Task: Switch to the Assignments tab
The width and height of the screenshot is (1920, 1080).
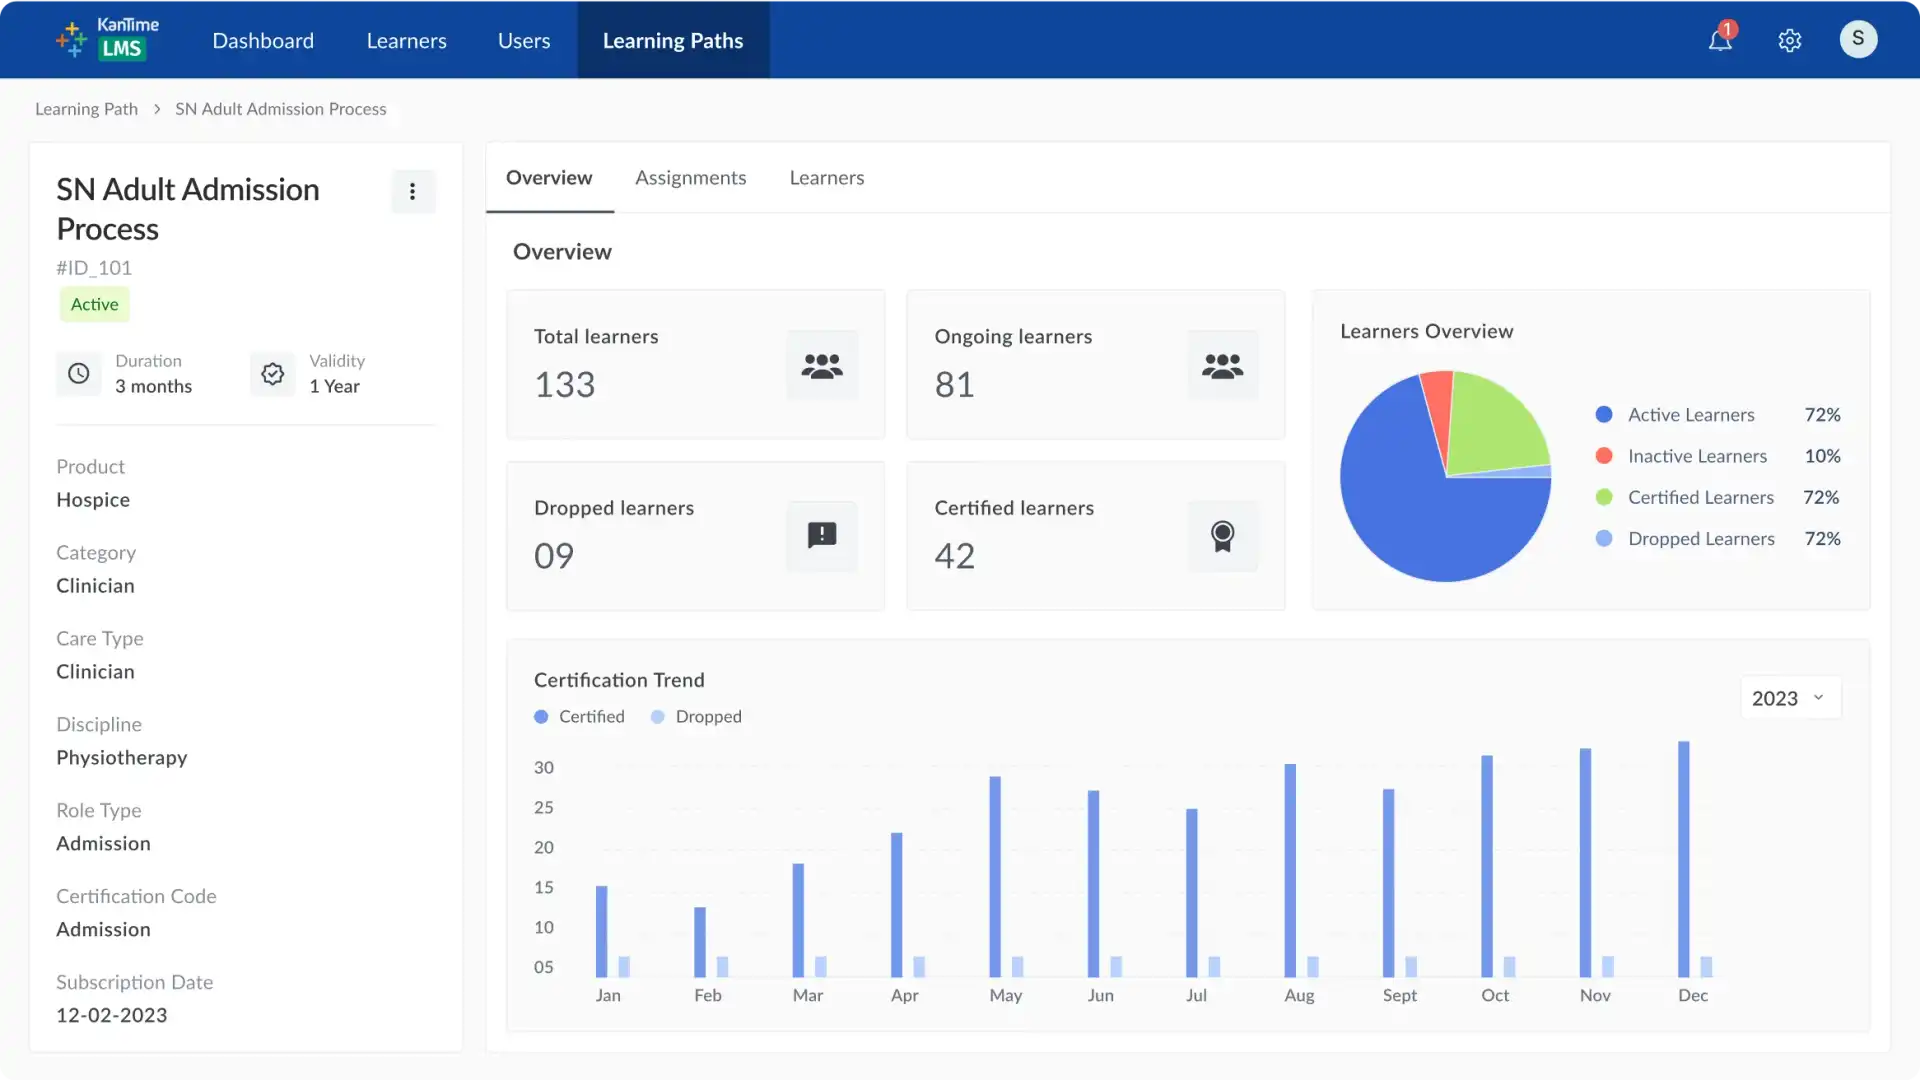Action: [x=691, y=178]
